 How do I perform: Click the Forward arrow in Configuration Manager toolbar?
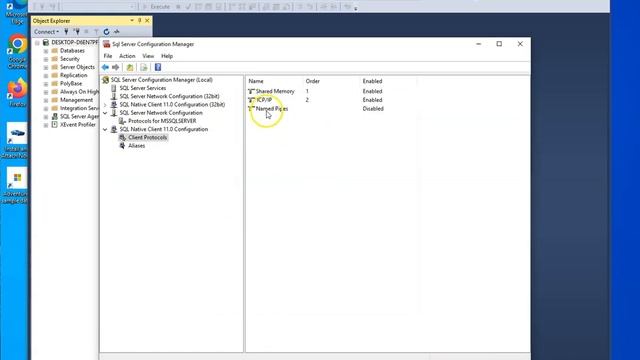116,67
